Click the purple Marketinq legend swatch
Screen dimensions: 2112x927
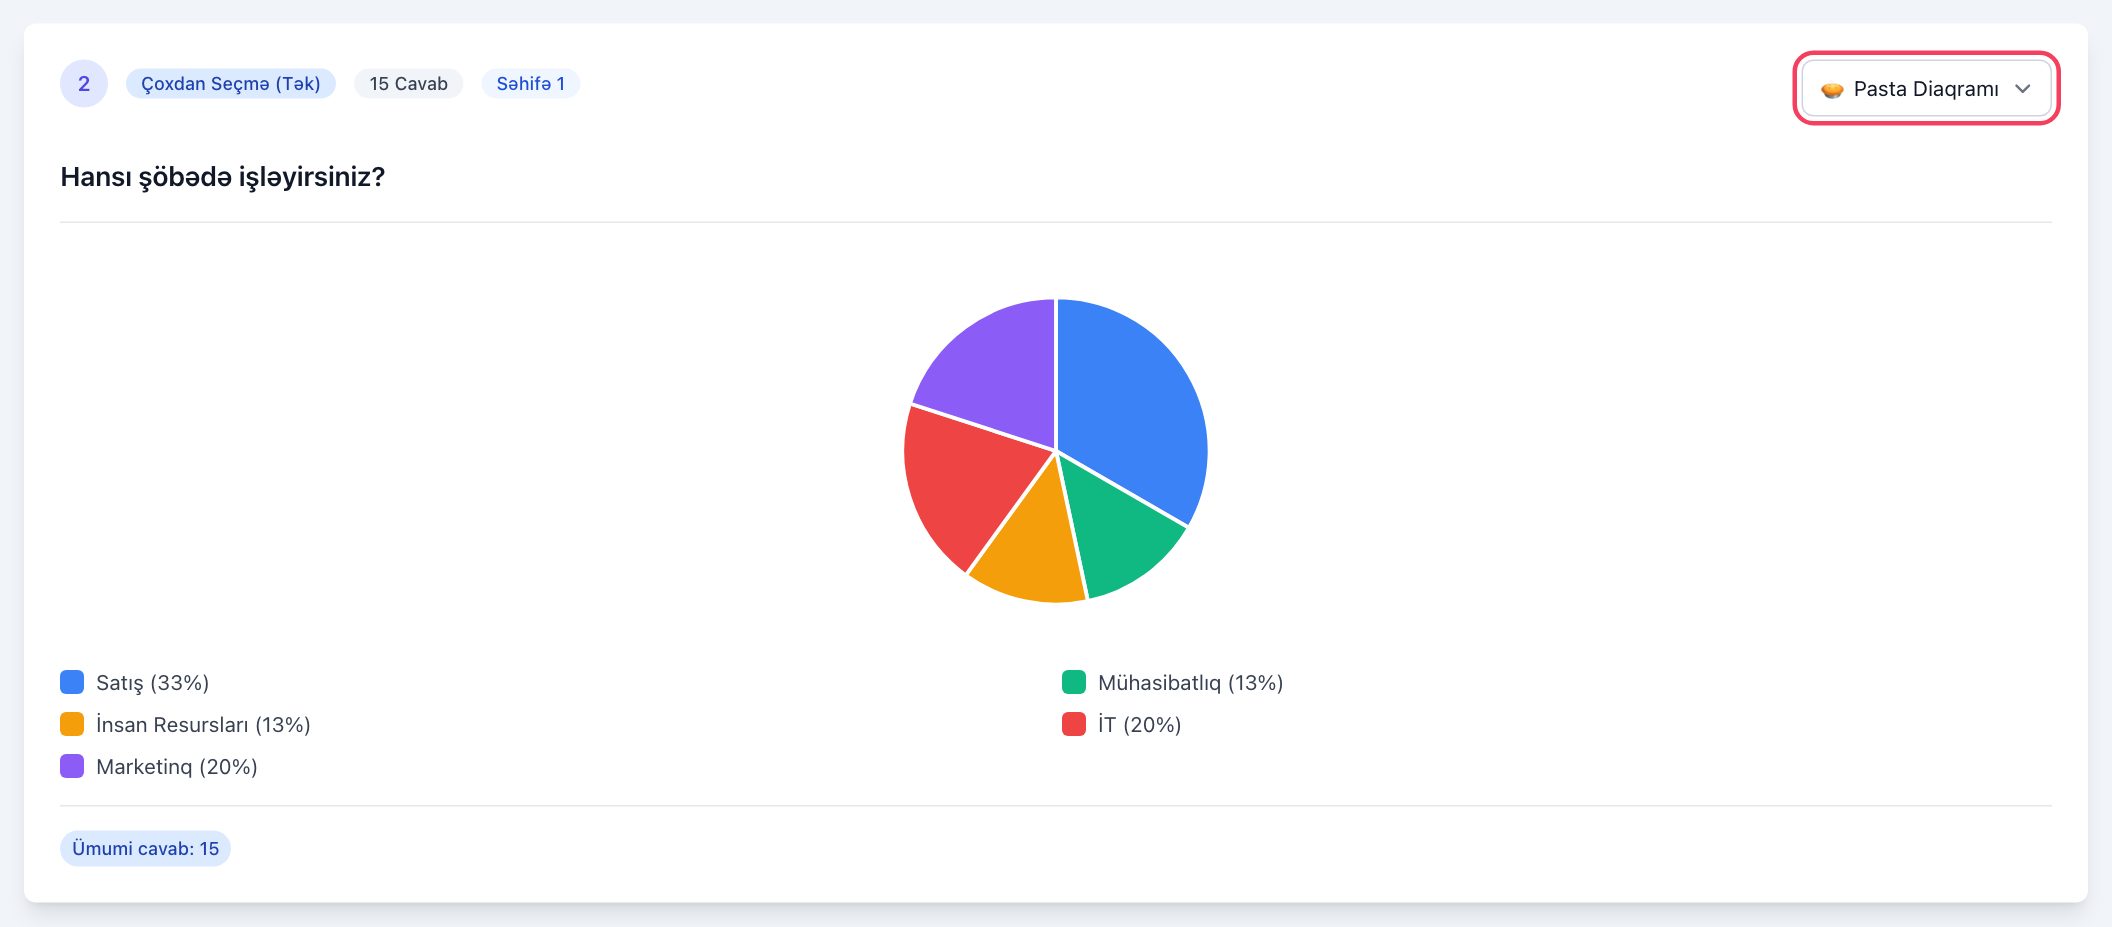72,766
